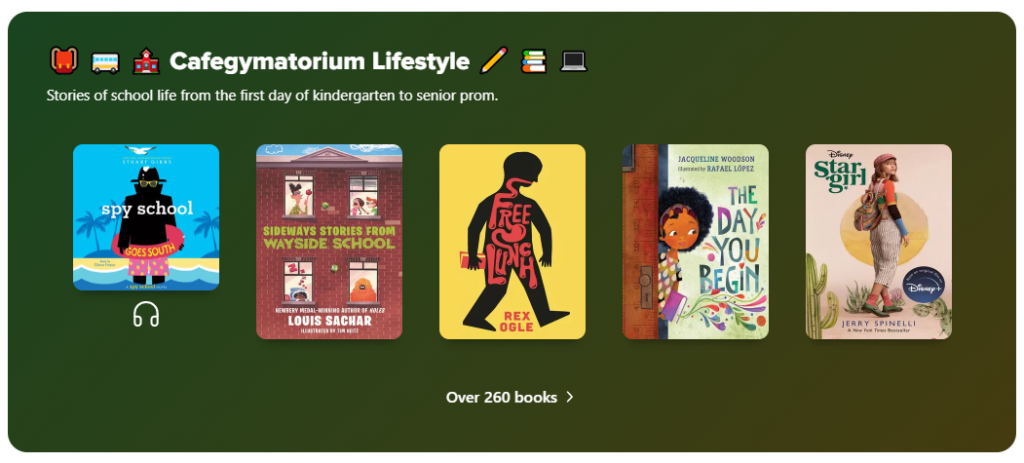The height and width of the screenshot is (463, 1024).
Task: Click Louis Sachar author name on cover
Action: tap(329, 321)
